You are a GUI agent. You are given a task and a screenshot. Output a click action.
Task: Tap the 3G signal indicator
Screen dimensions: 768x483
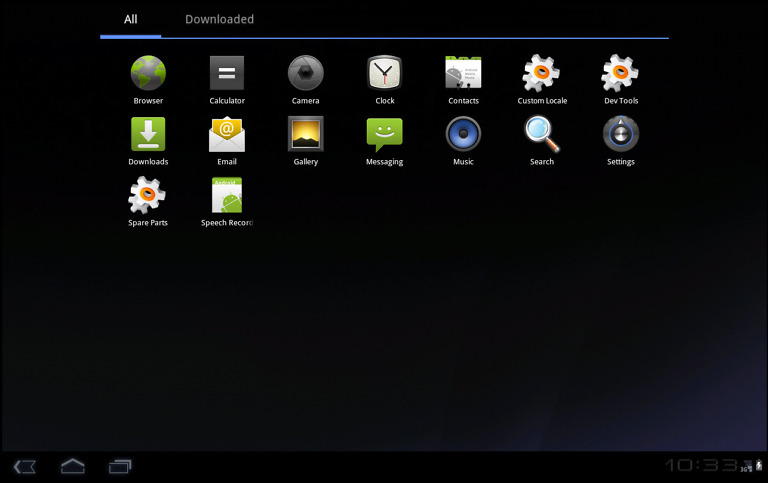point(746,466)
